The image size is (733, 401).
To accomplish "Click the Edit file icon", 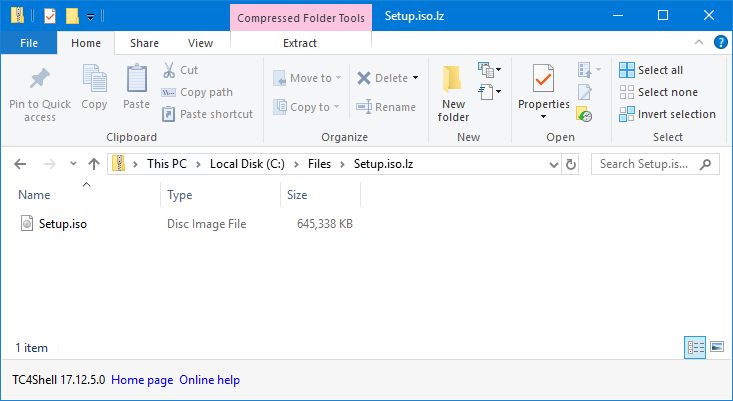I will click(584, 92).
